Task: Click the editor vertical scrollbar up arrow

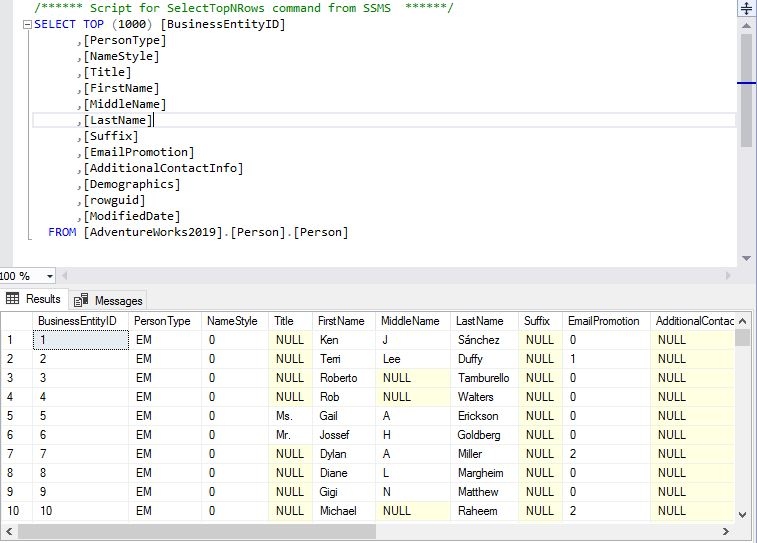Action: (x=746, y=25)
